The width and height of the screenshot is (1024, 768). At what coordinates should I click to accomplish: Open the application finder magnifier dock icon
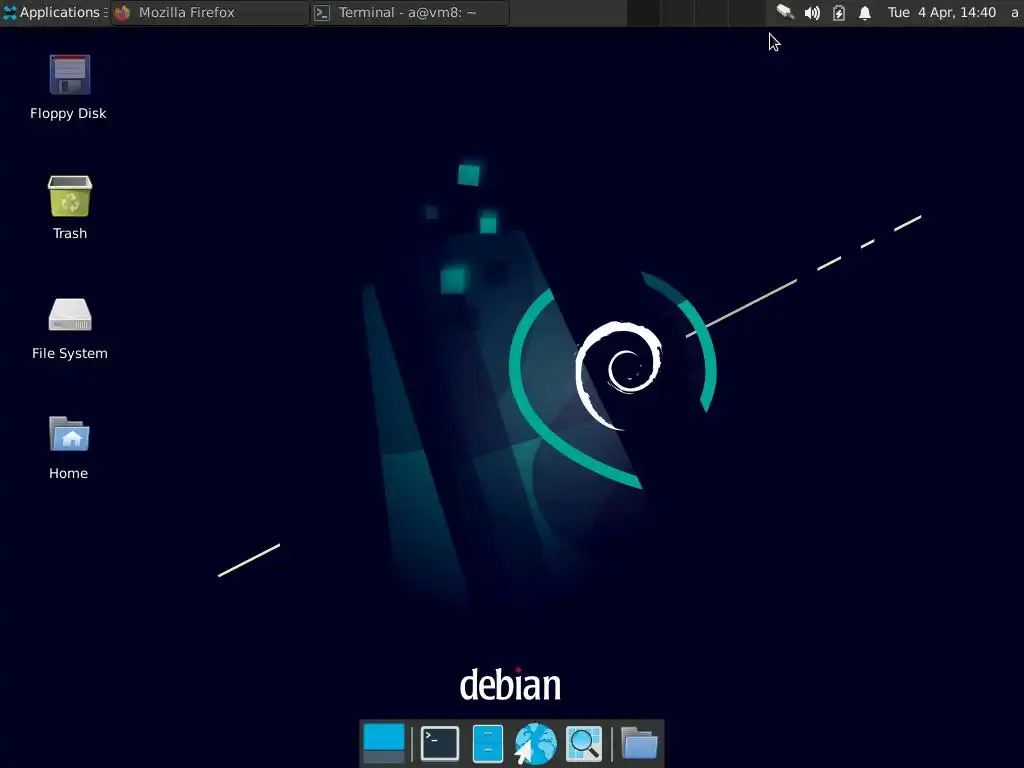coord(583,743)
